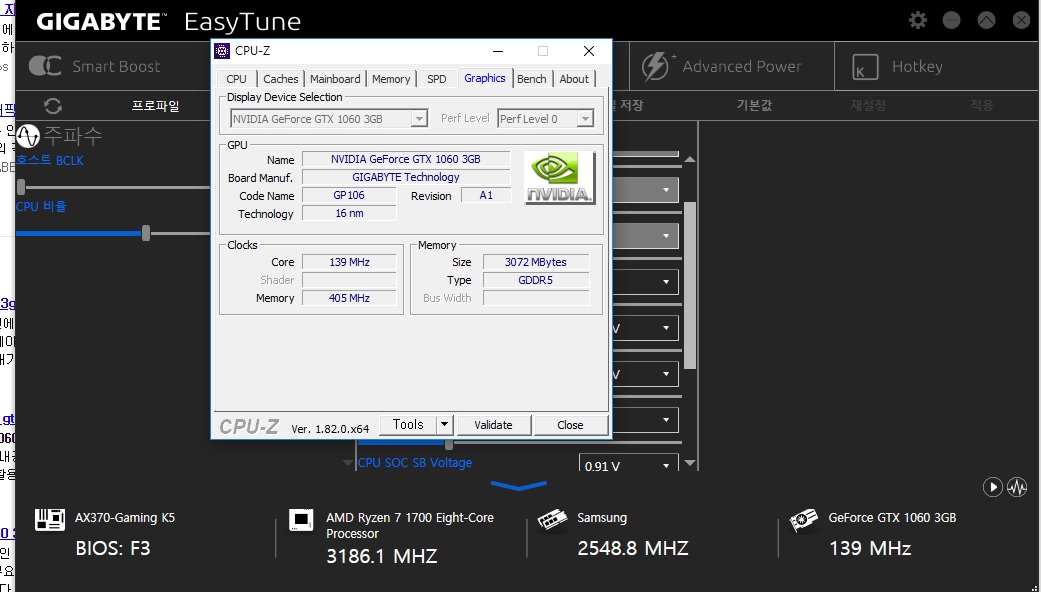This screenshot has width=1041, height=592.
Task: Click the Smart Boost icon
Action: click(x=45, y=66)
